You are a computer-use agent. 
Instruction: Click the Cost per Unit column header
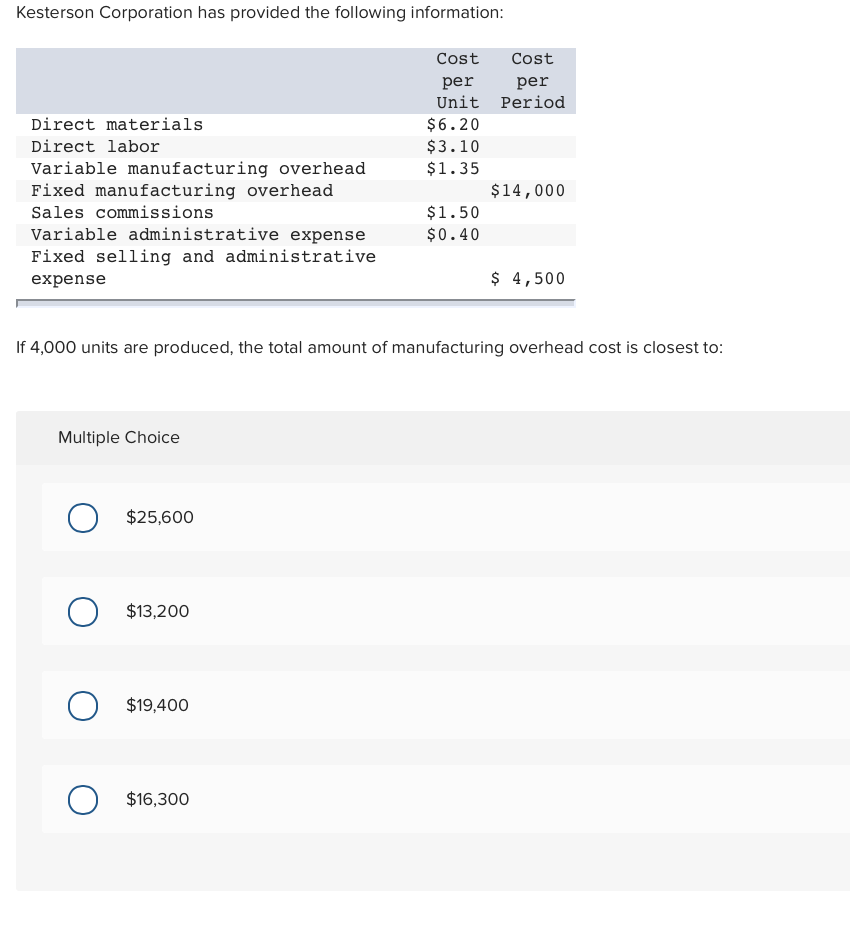(x=457, y=80)
